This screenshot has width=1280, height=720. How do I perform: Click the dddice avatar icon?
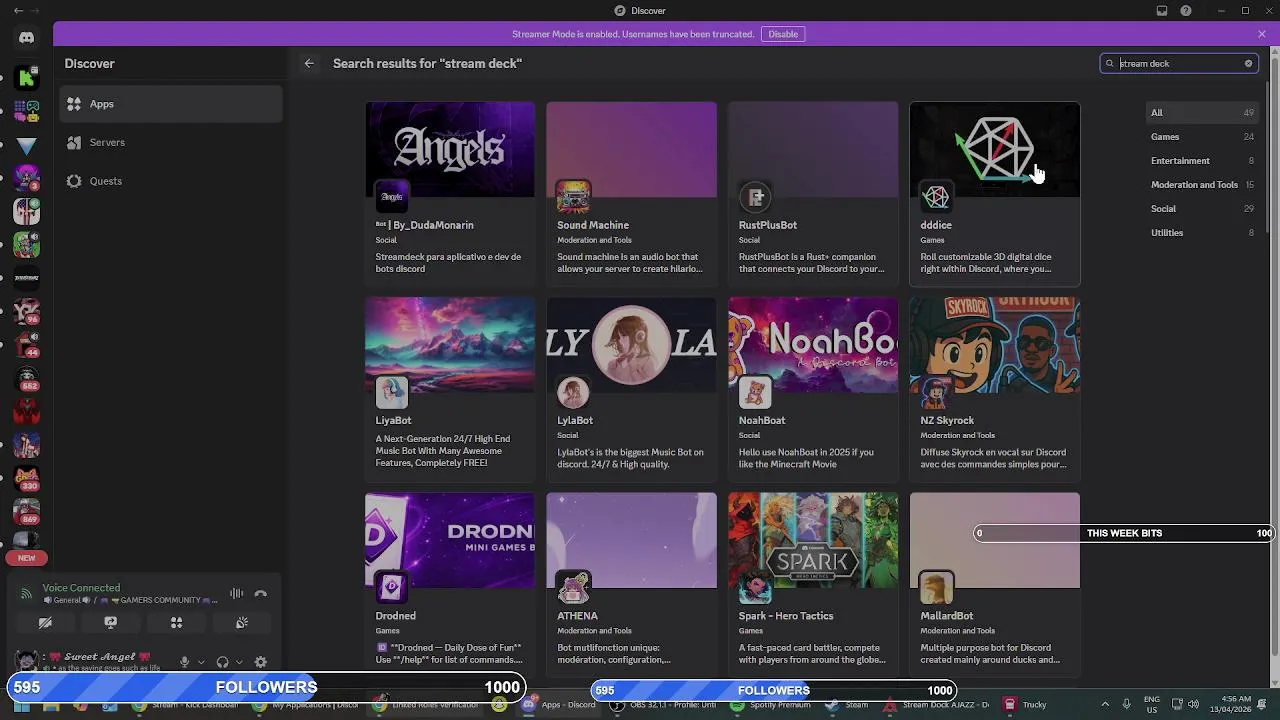coord(937,197)
